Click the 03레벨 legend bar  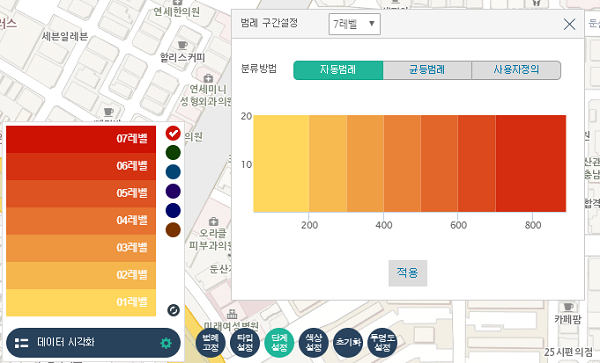click(81, 248)
